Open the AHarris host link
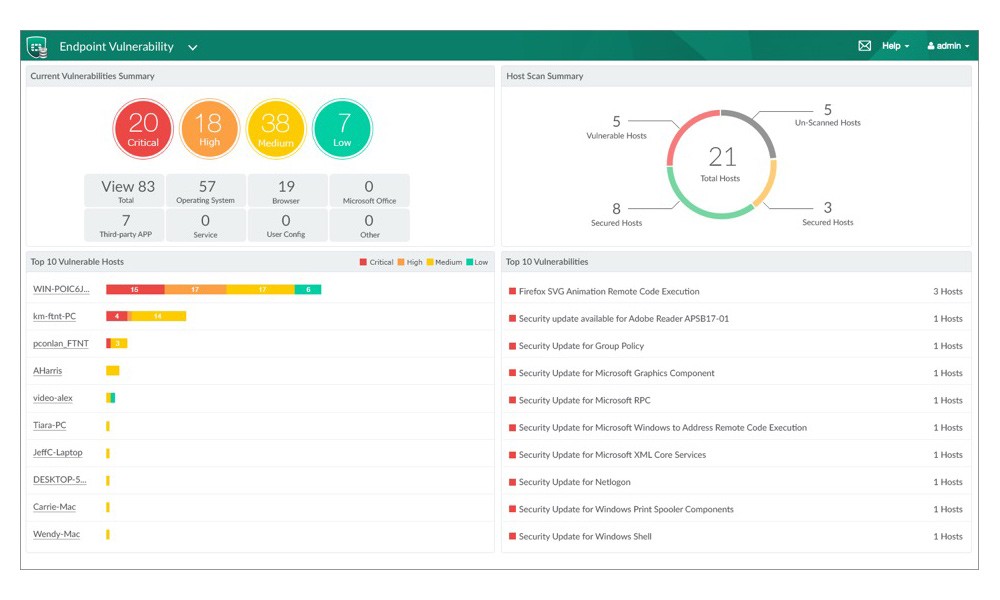 (x=47, y=370)
